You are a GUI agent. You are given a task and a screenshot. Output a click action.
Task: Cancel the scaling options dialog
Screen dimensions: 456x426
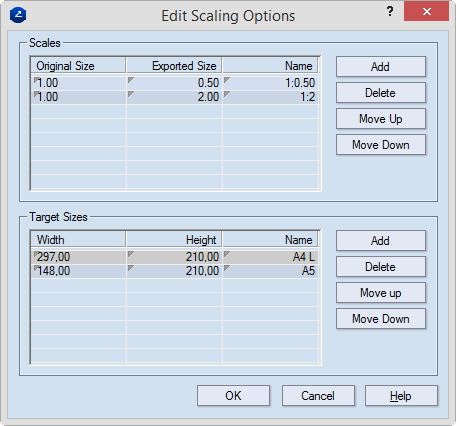[x=318, y=396]
